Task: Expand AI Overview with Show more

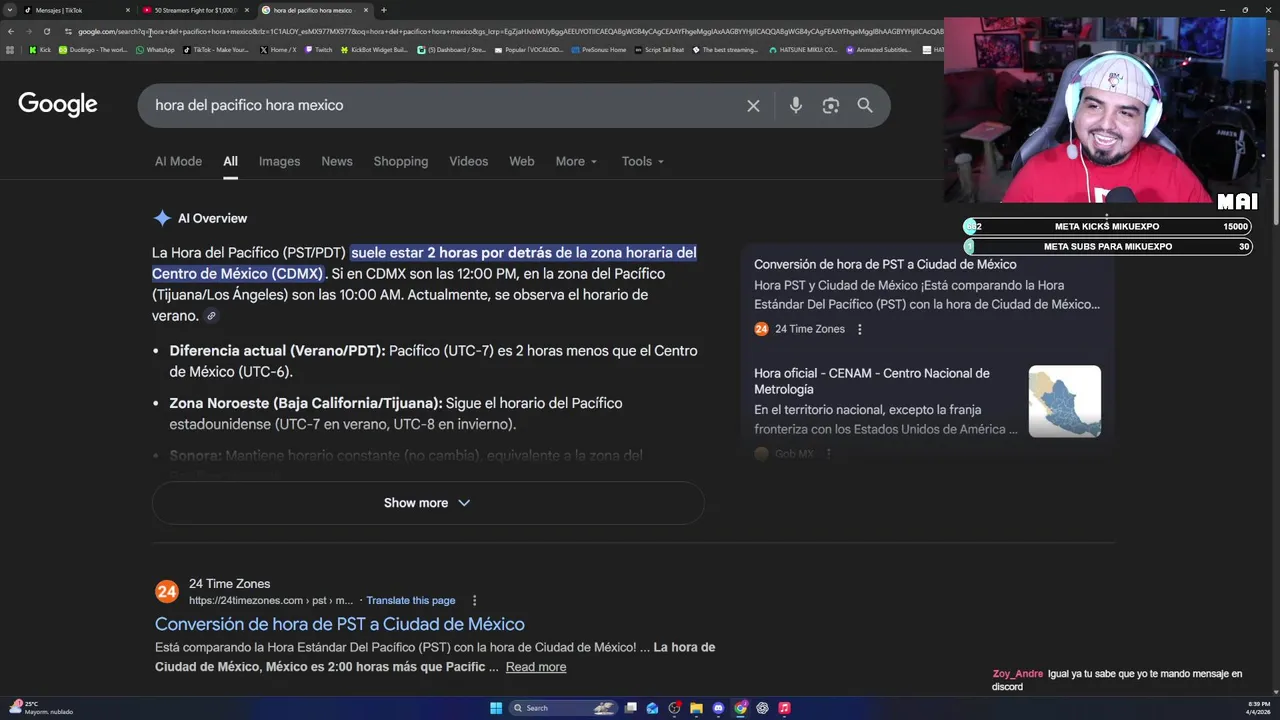Action: pos(428,503)
